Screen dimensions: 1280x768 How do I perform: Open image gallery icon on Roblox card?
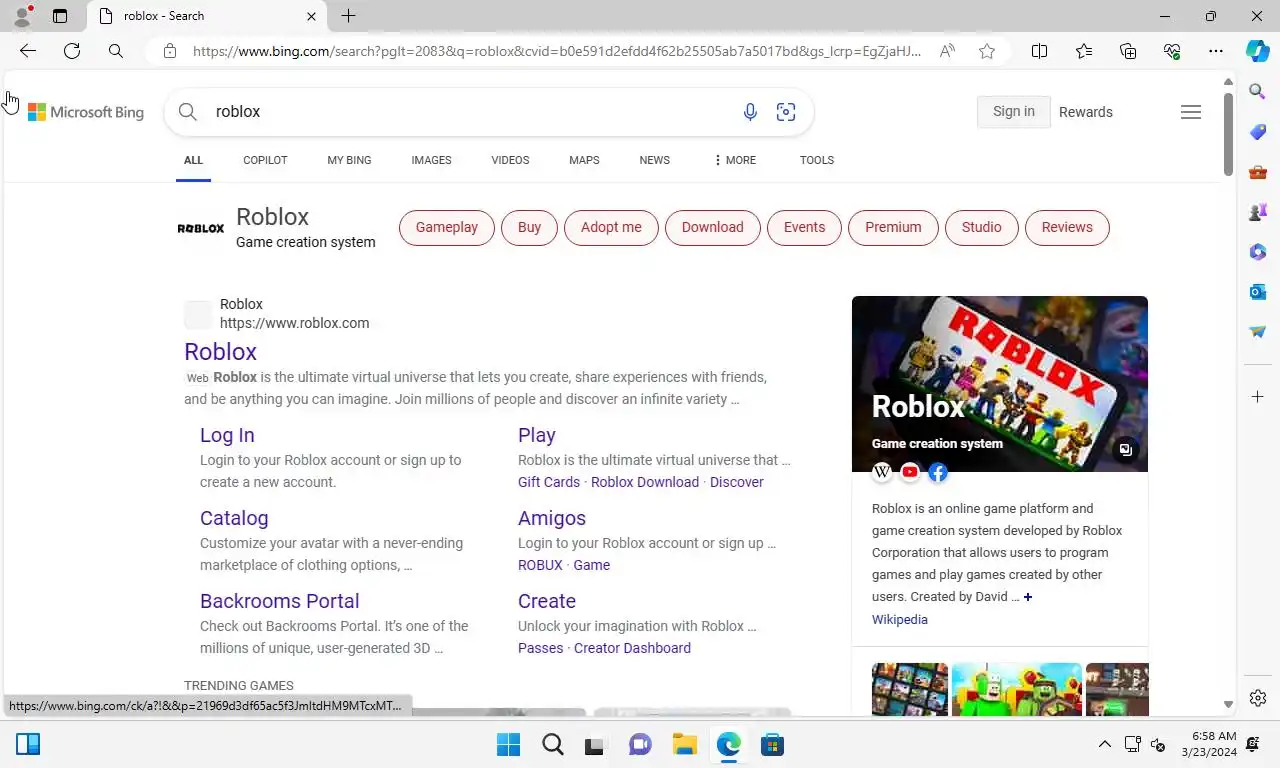point(1126,450)
